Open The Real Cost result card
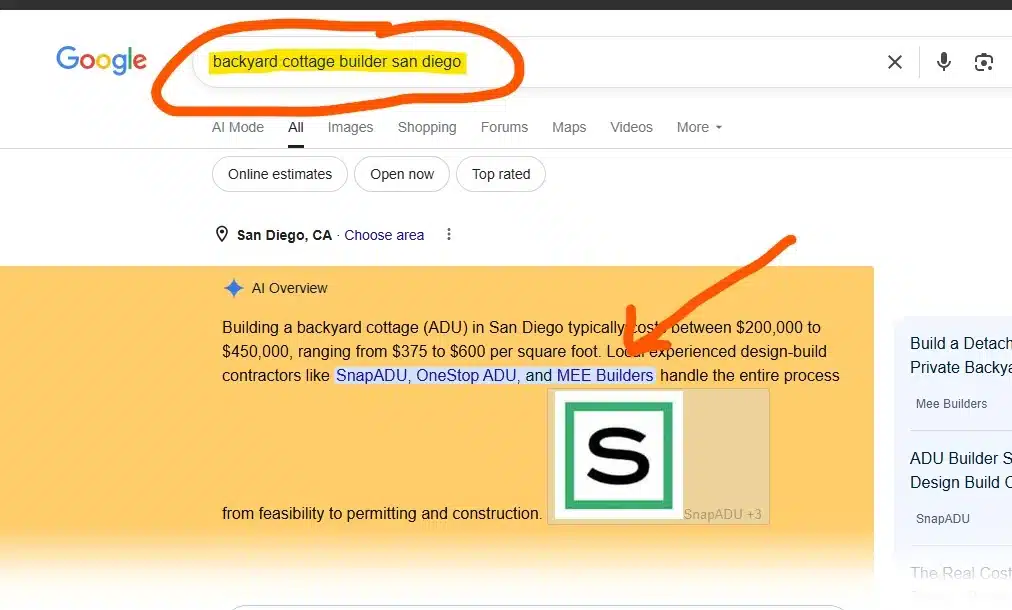 pos(960,573)
